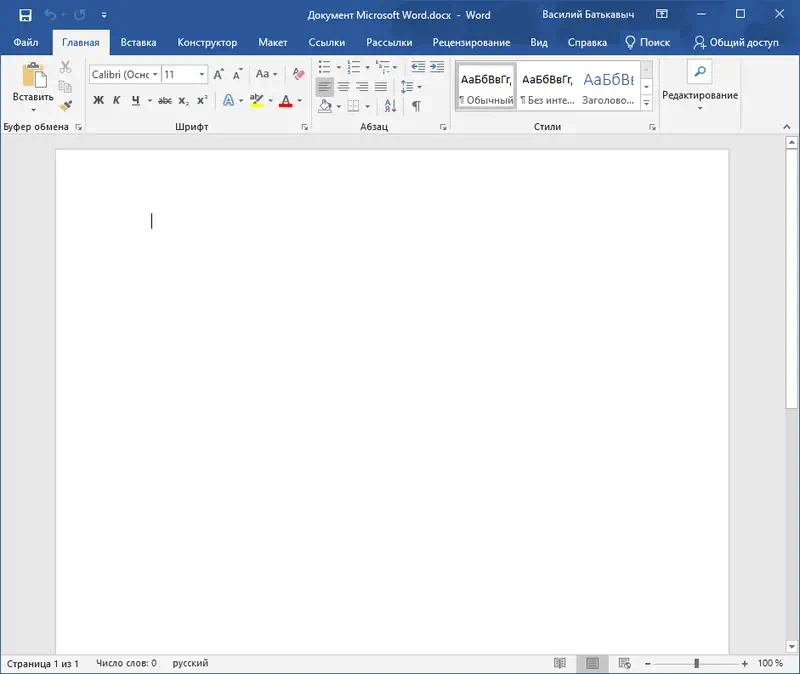Open the Вставка ribbon tab
The image size is (800, 674).
(138, 43)
